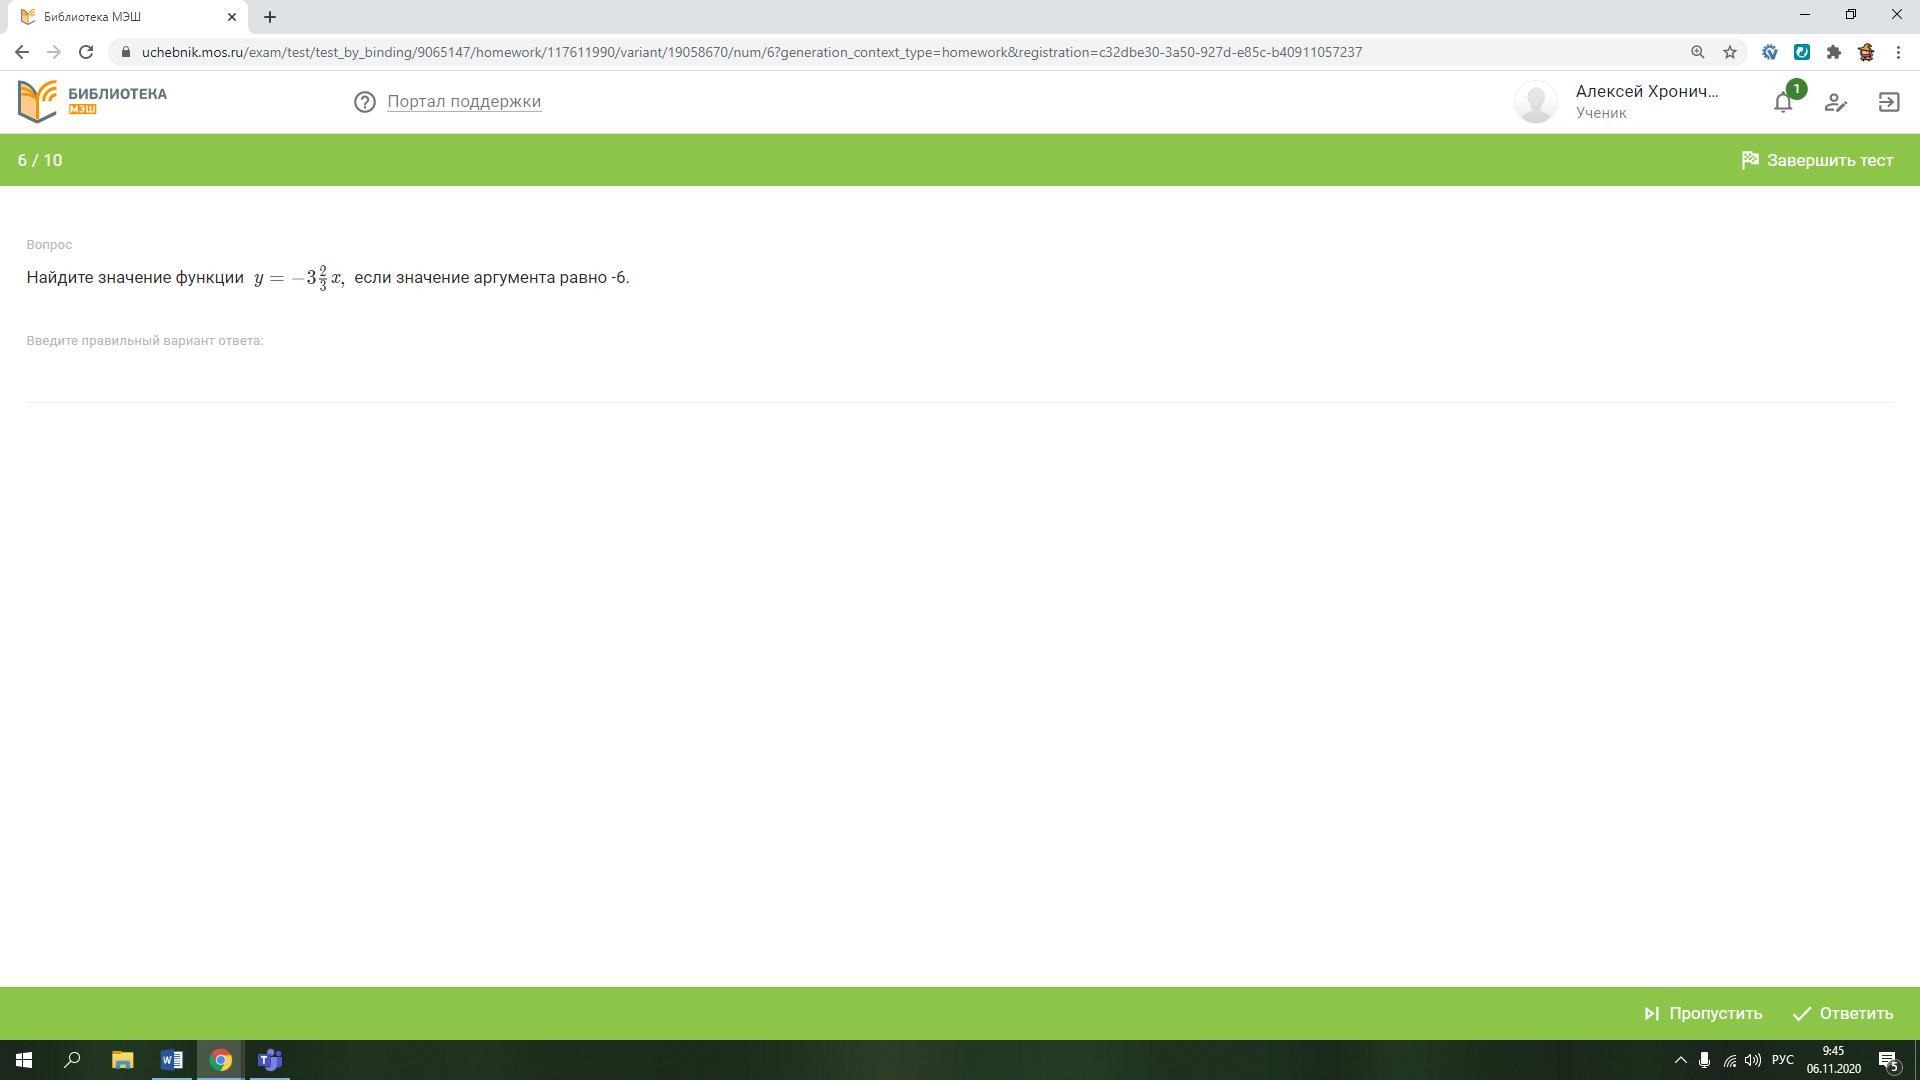Open new browser tab

tap(270, 17)
